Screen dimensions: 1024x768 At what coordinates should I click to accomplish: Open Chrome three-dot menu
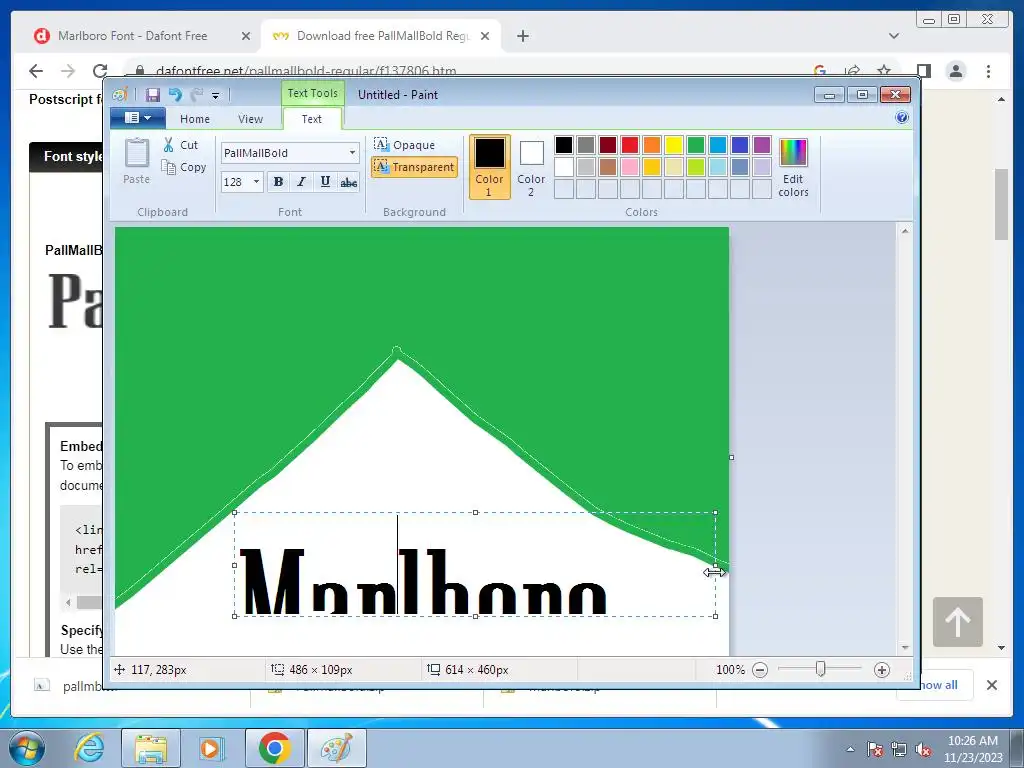pyautogui.click(x=988, y=71)
